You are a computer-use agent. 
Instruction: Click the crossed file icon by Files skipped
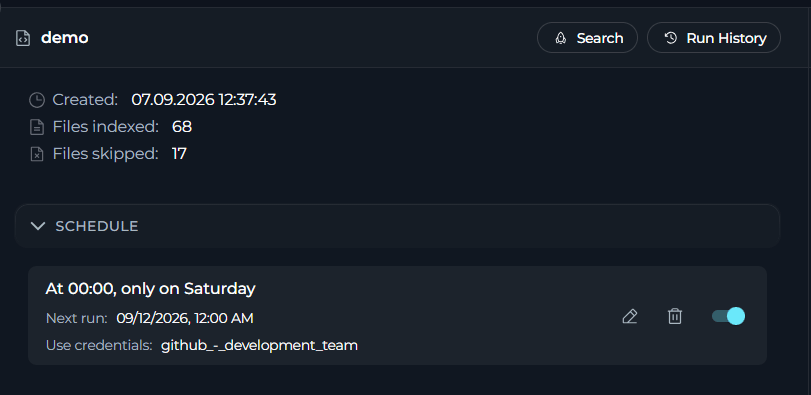pos(37,154)
